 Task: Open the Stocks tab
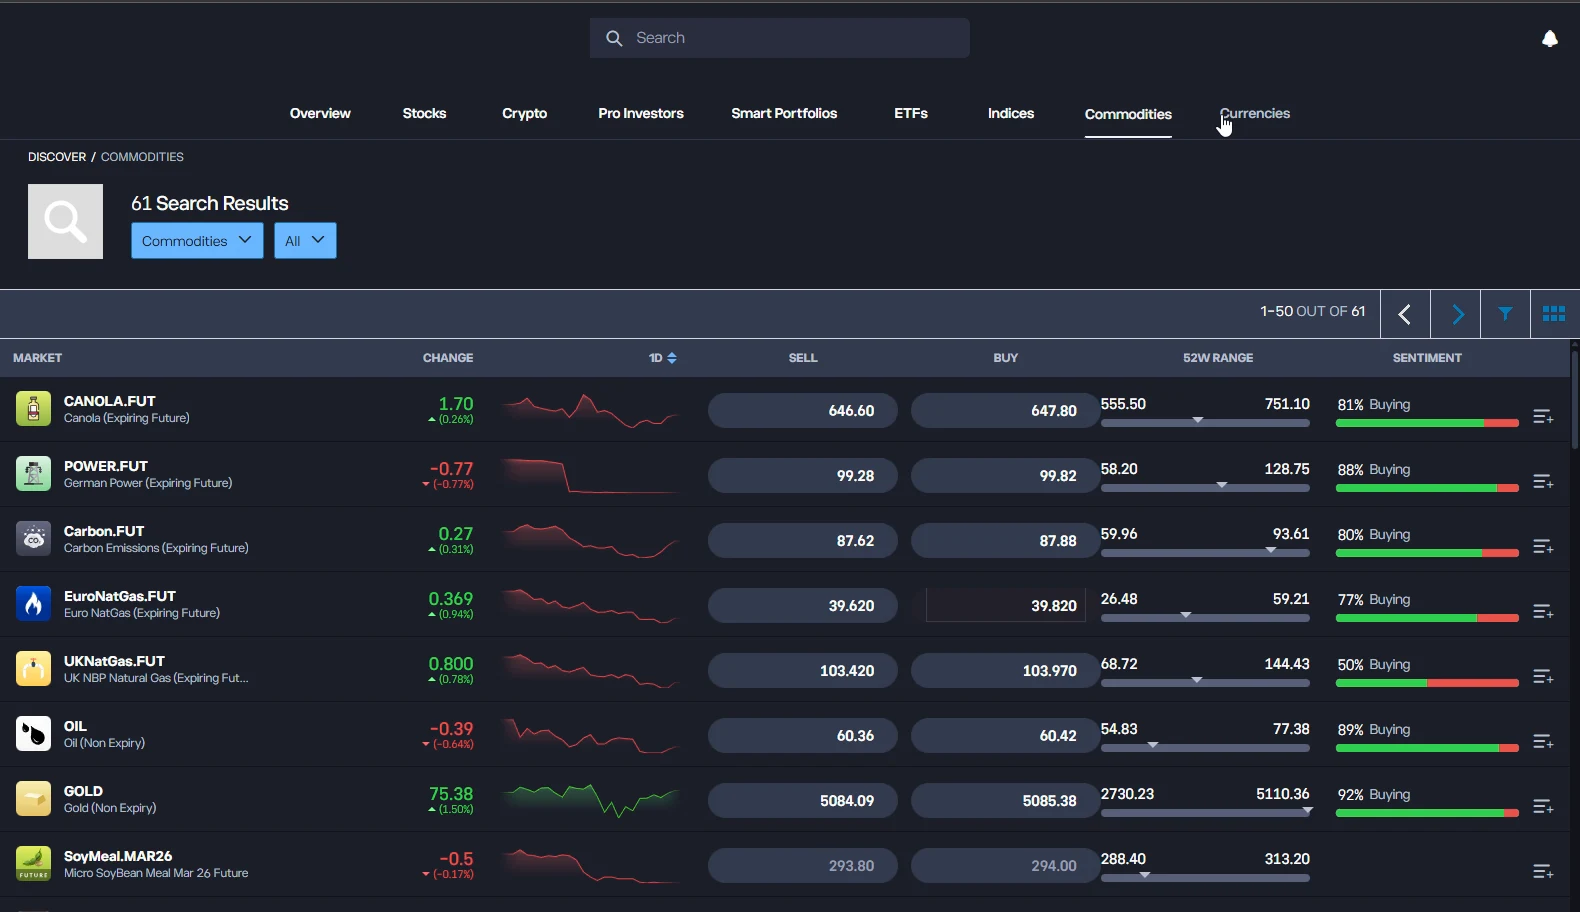[x=424, y=113]
